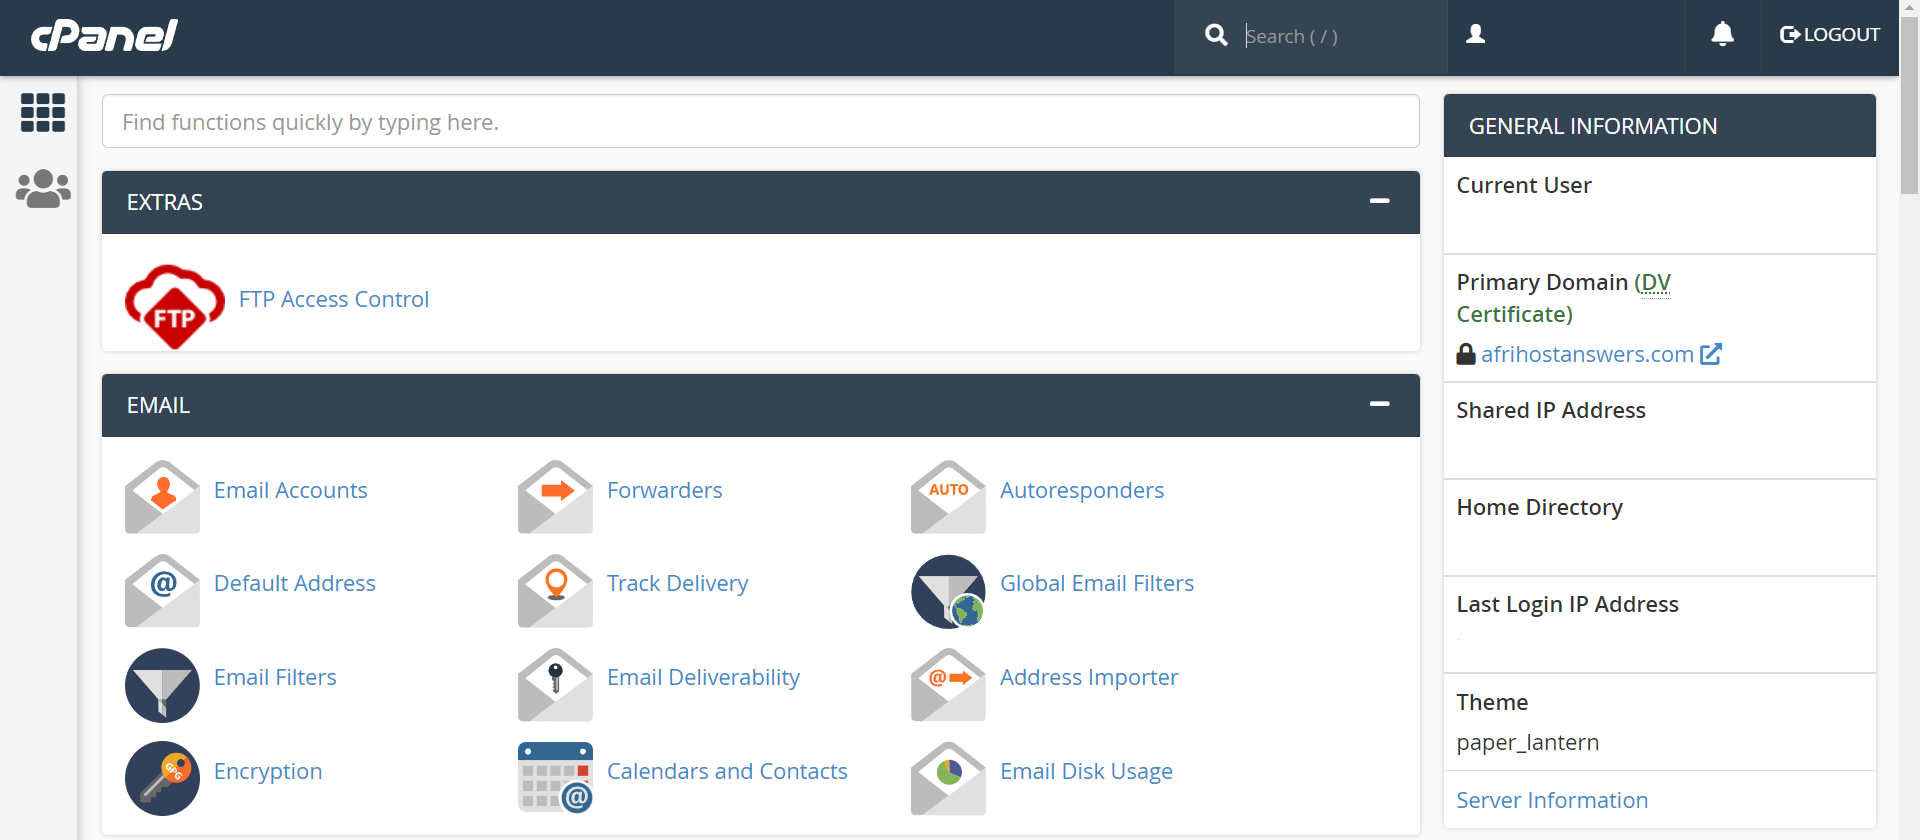Open the notifications bell

(x=1722, y=35)
